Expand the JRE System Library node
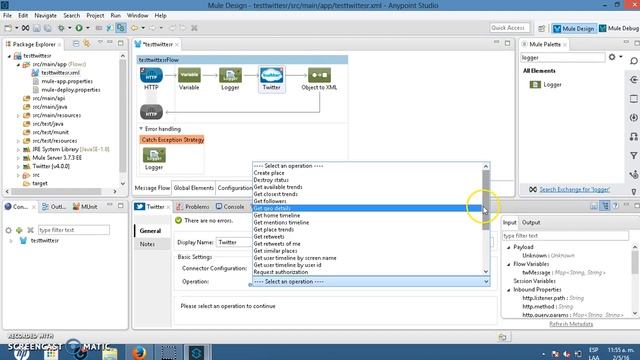This screenshot has width=640, height=360. [18, 149]
